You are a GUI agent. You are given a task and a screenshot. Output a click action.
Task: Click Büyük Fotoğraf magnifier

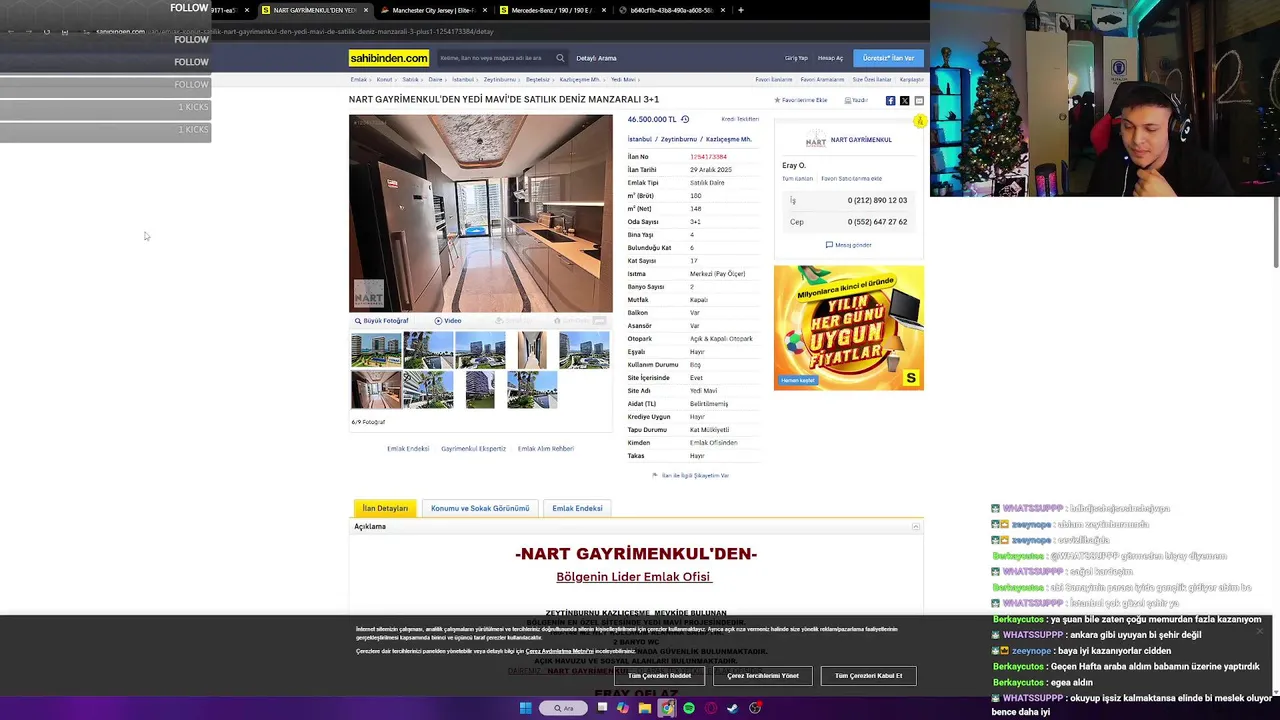pos(381,321)
